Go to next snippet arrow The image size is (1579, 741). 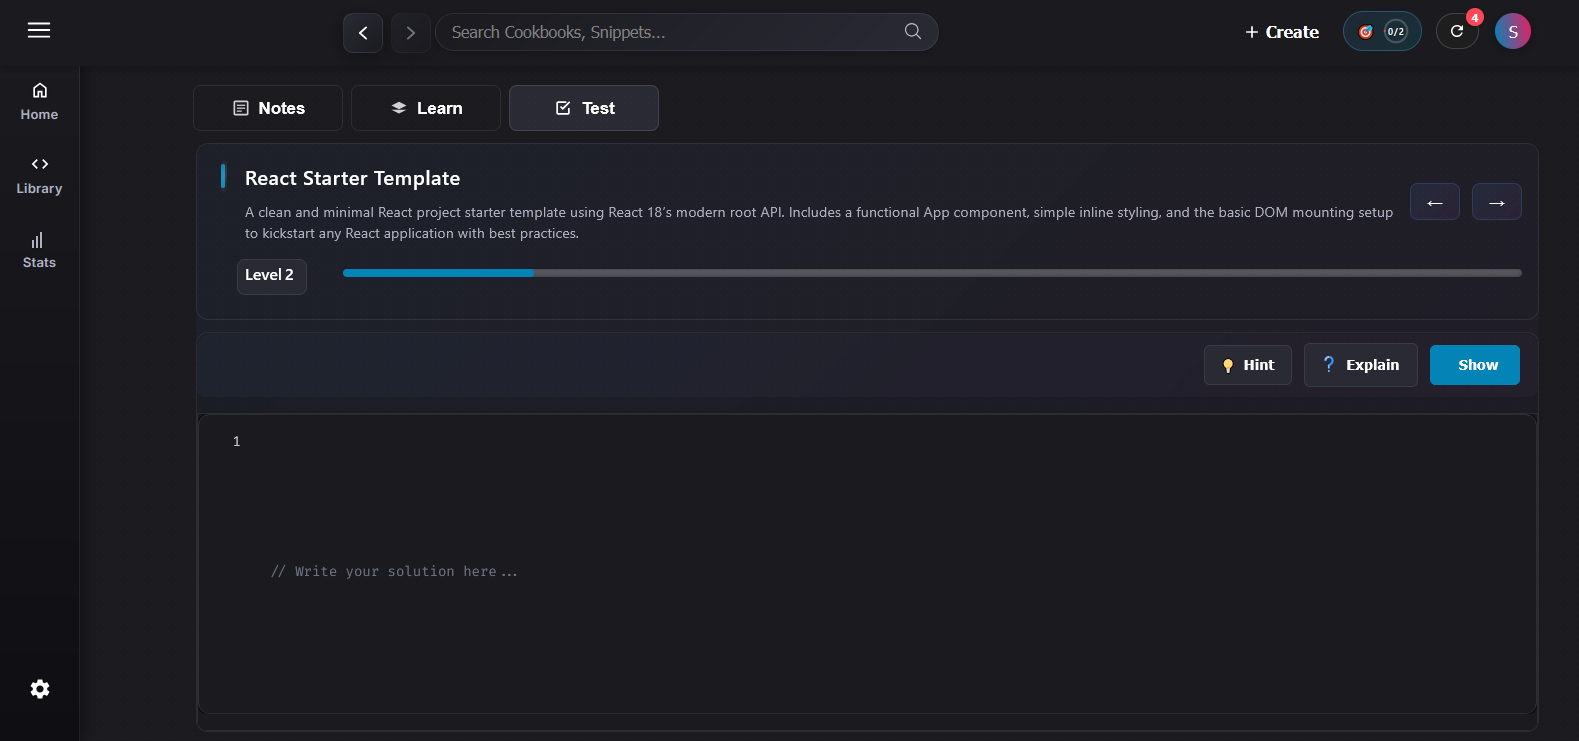coord(1496,202)
